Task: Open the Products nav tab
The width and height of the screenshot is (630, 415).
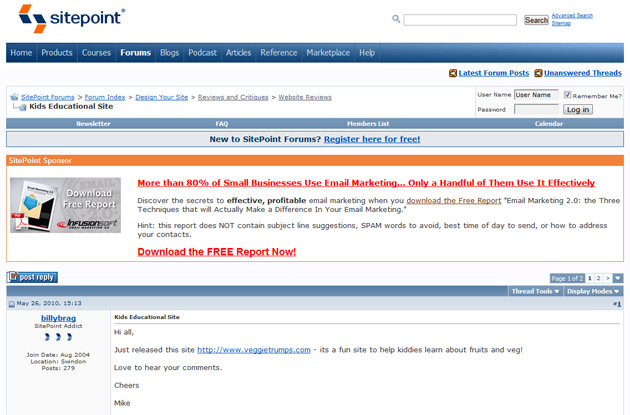Action: click(57, 53)
